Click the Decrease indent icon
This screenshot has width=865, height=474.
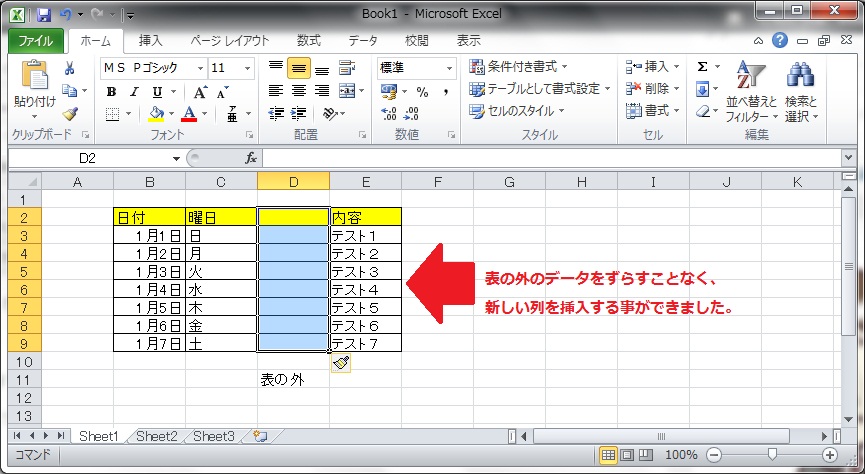tap(276, 113)
